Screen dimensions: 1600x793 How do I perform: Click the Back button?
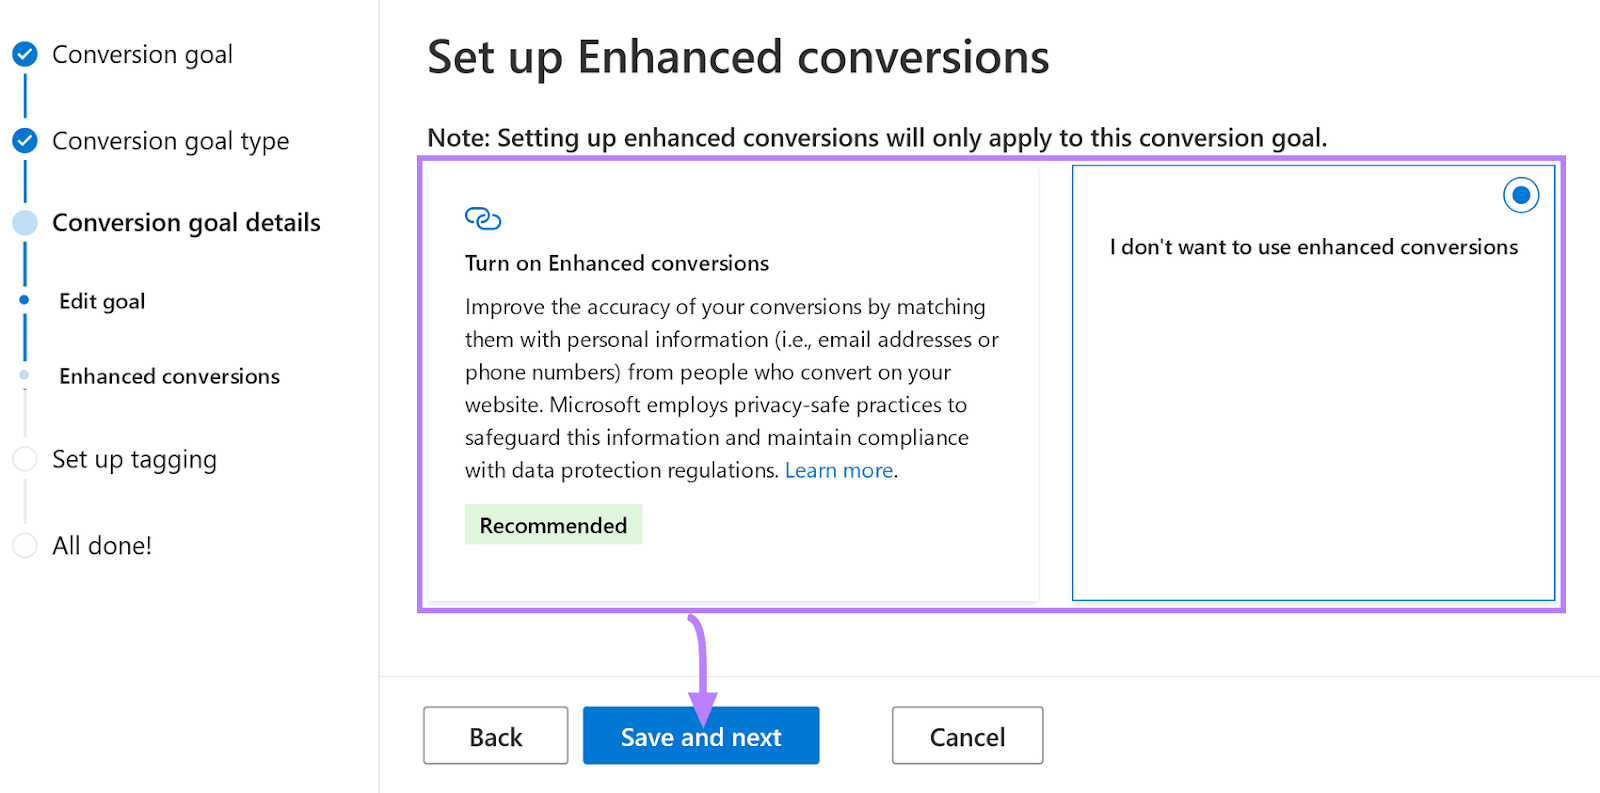(496, 736)
